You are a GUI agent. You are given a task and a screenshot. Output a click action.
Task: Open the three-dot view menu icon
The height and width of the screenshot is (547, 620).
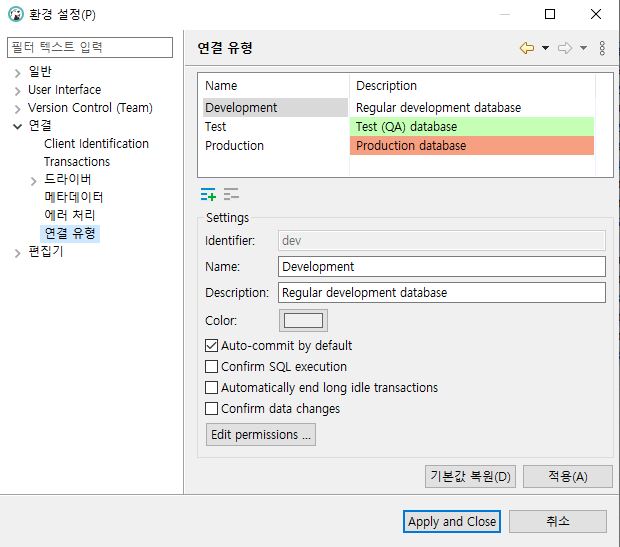click(x=602, y=48)
